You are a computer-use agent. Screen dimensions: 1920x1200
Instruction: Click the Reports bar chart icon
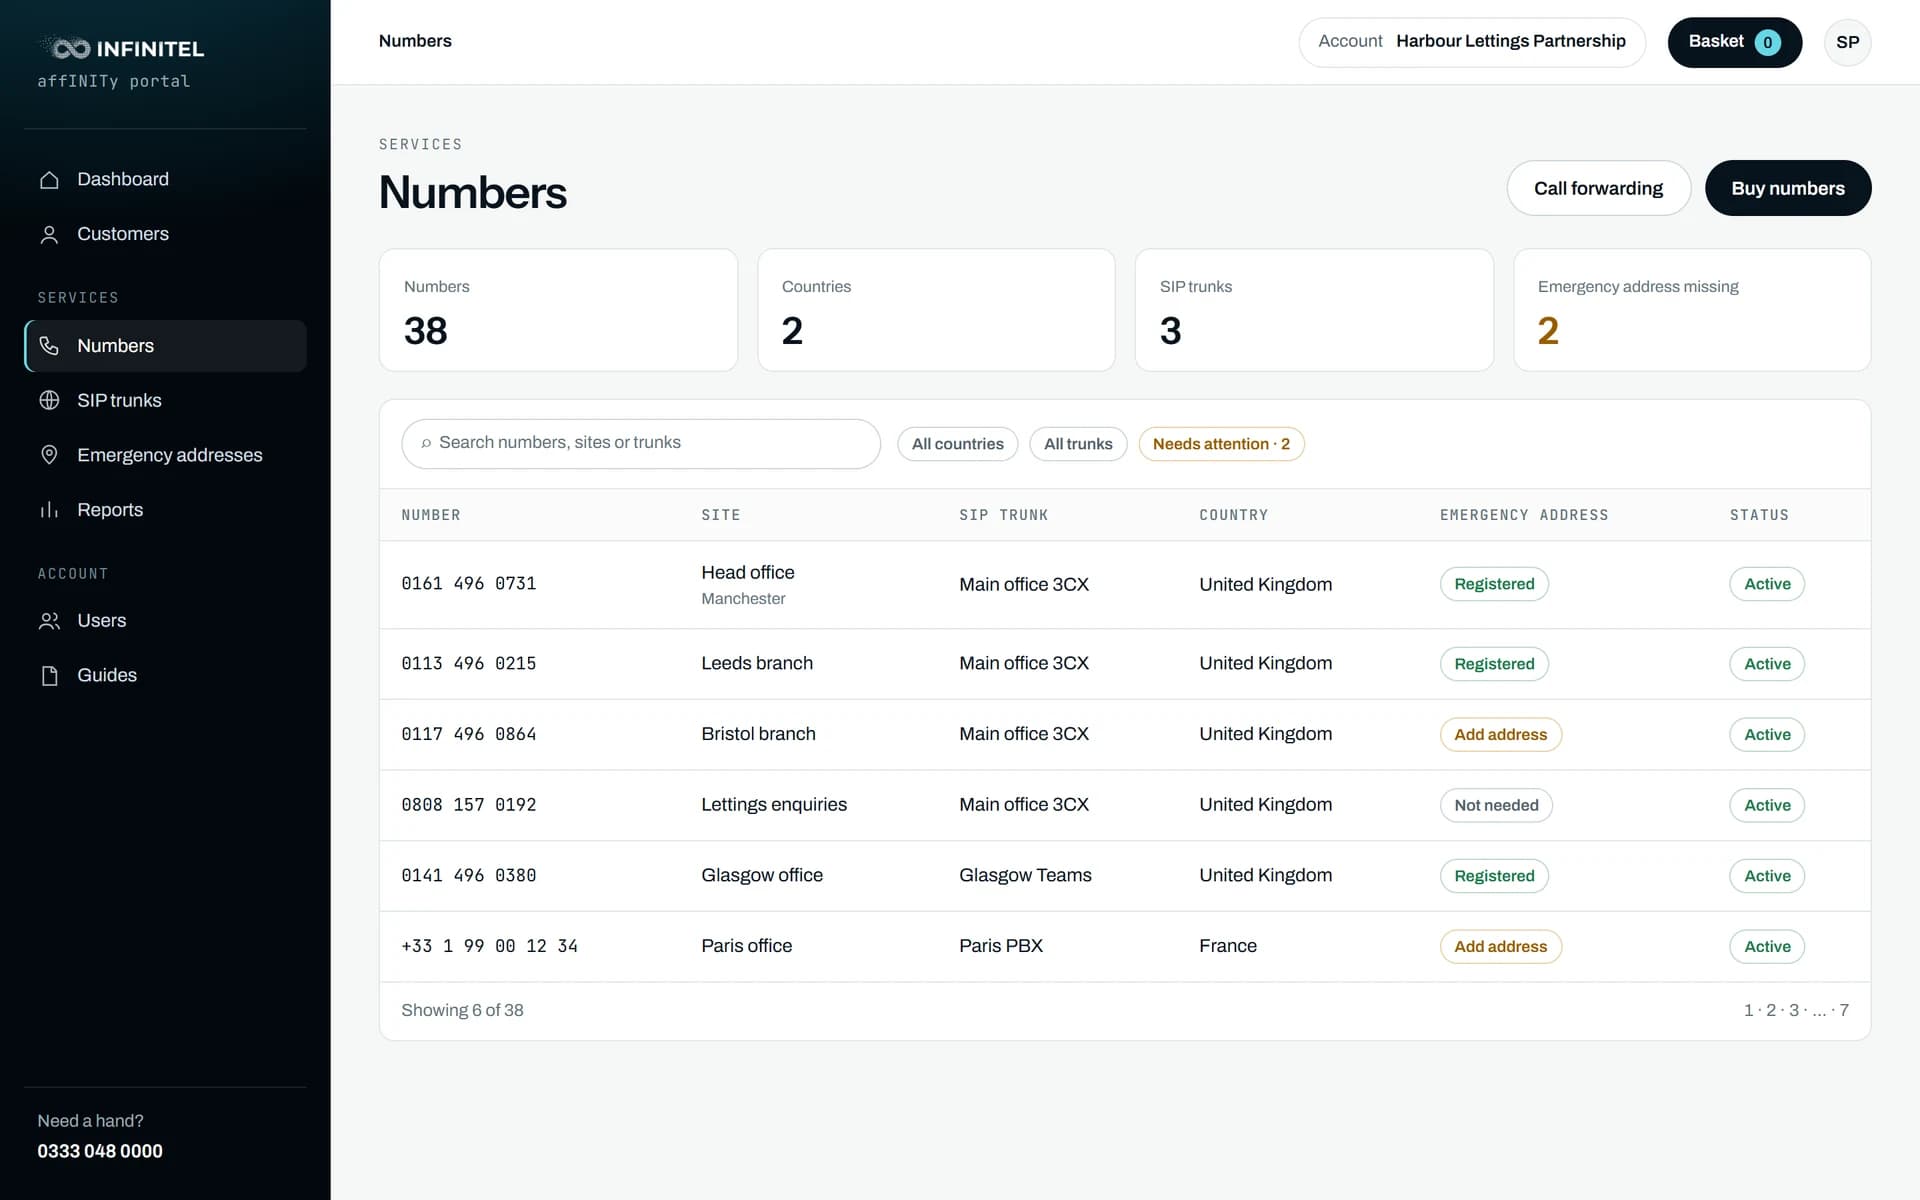(x=49, y=510)
